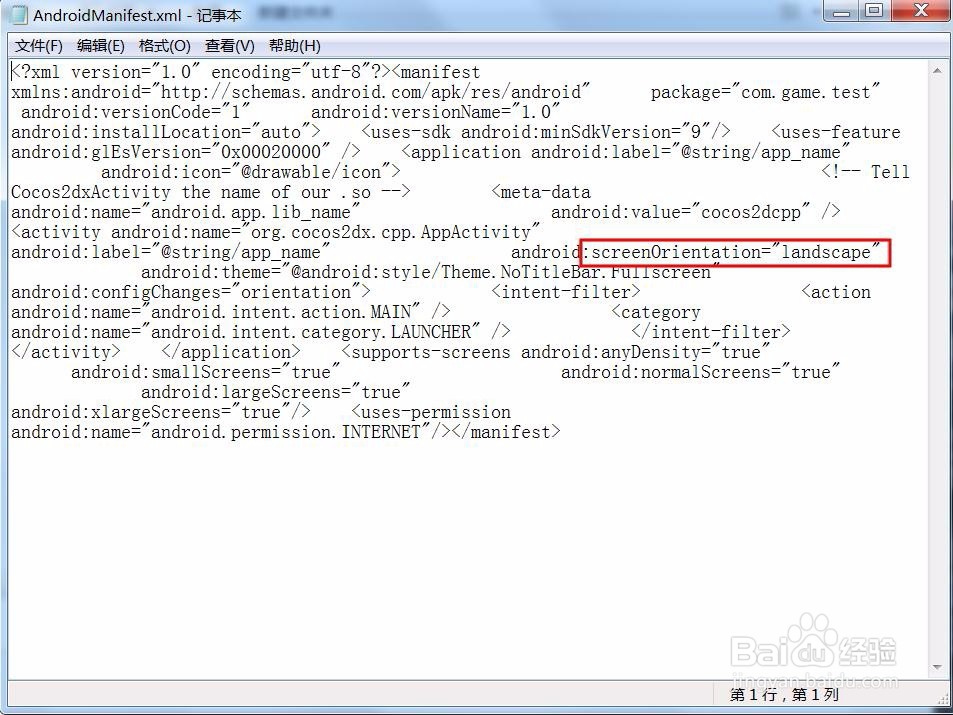Click the Notepad icon in the title bar
953x715 pixels.
click(19, 15)
